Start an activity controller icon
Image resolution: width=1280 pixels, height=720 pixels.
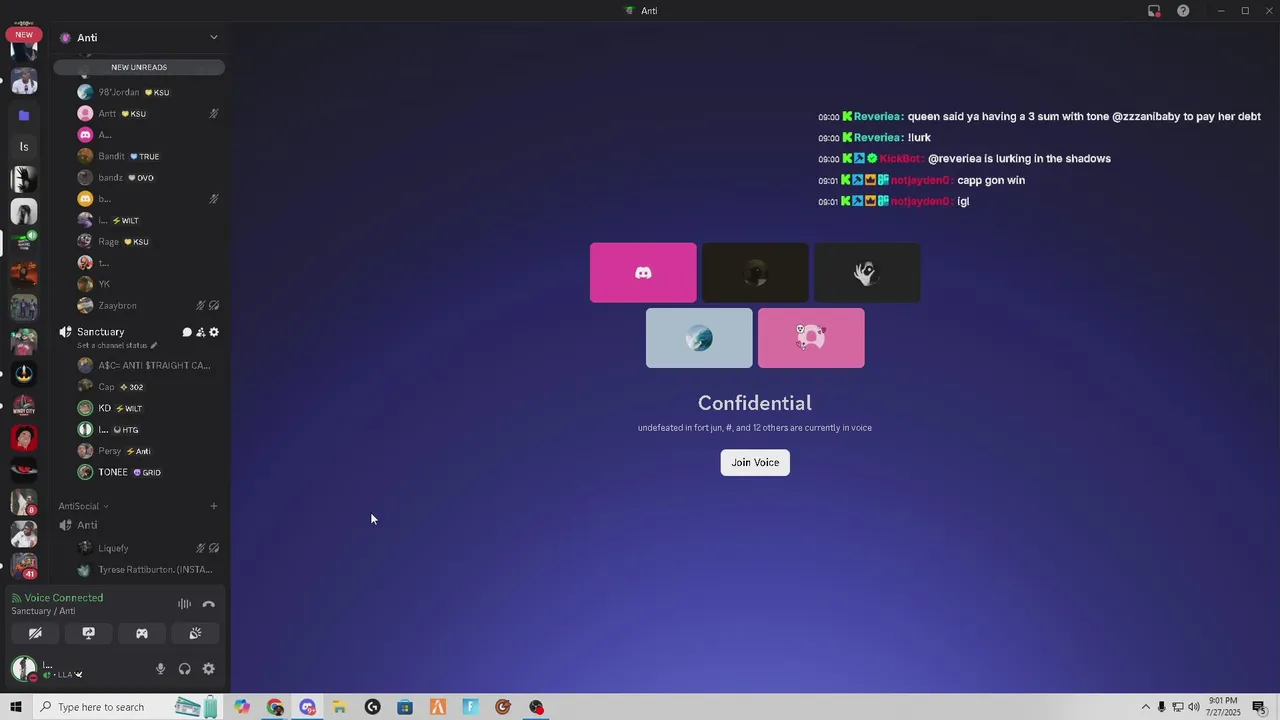(142, 633)
